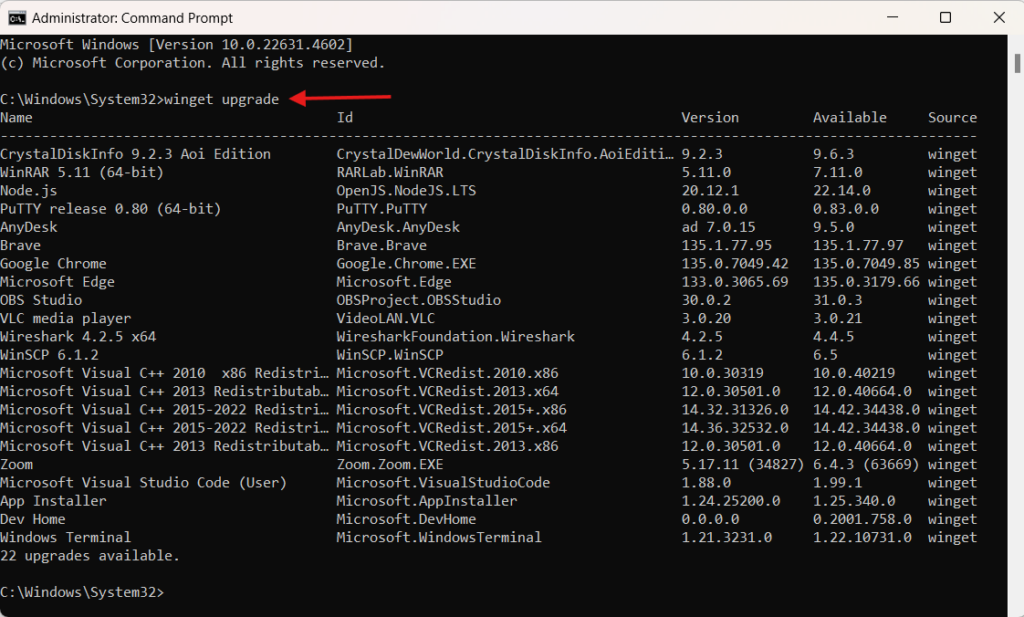Click the 'Zoom' package name
The width and height of the screenshot is (1024, 617).
coord(16,465)
